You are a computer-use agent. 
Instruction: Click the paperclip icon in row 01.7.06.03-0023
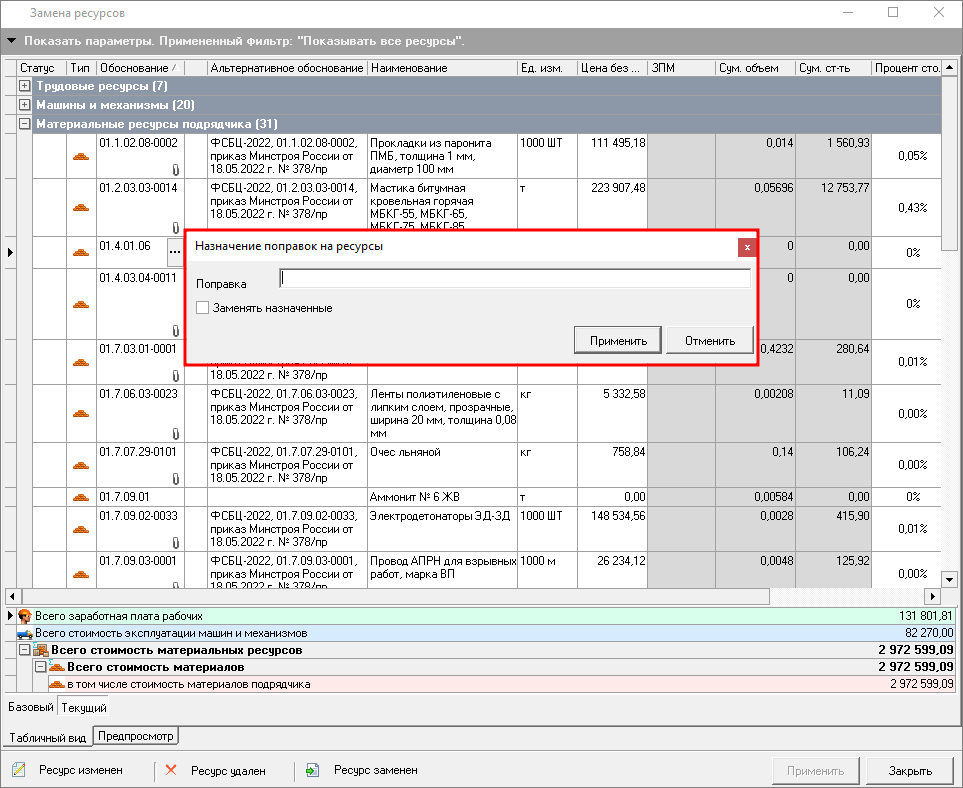[x=175, y=434]
